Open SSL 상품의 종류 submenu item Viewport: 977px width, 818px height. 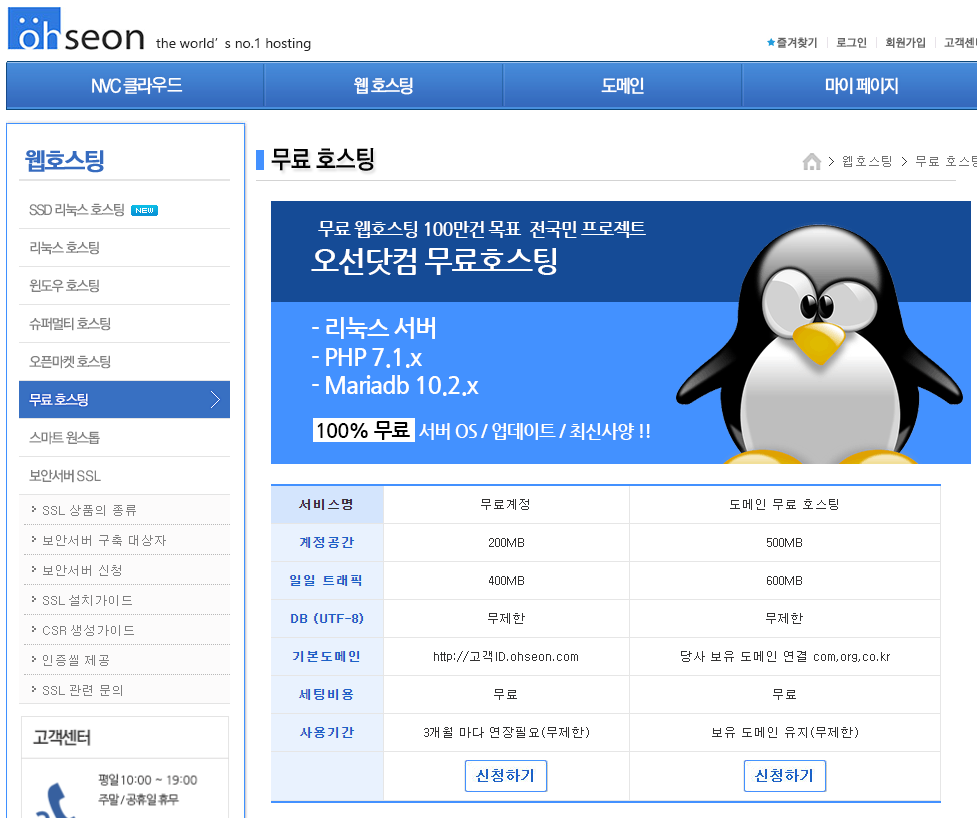click(89, 510)
